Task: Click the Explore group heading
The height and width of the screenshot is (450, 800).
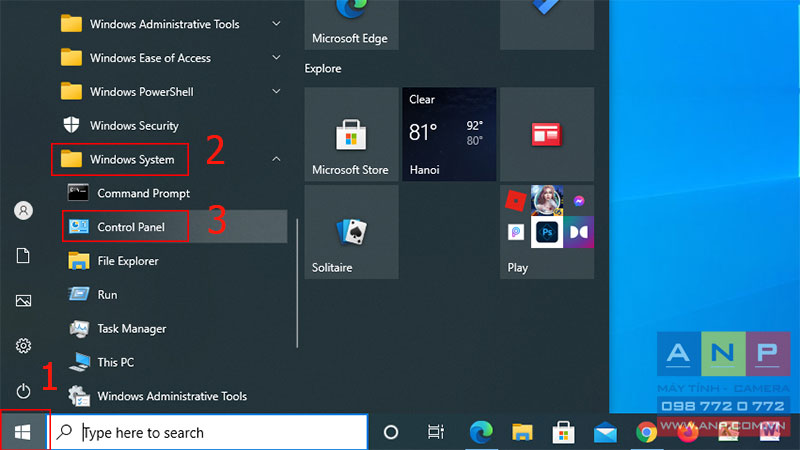Action: pyautogui.click(x=323, y=68)
